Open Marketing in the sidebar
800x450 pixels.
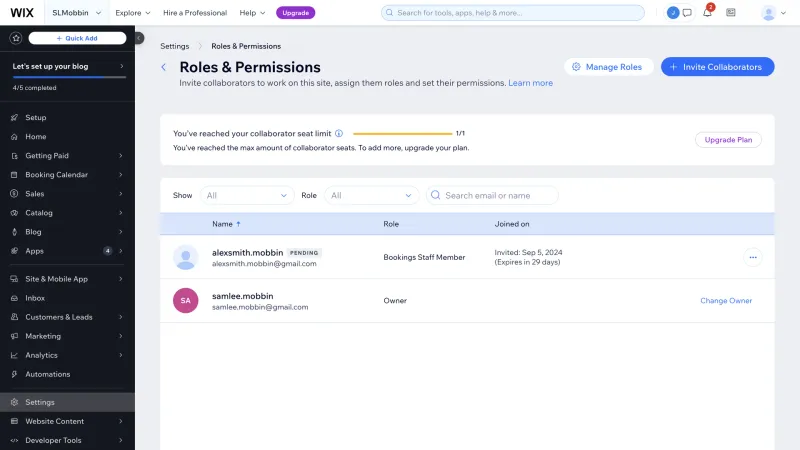(x=67, y=336)
